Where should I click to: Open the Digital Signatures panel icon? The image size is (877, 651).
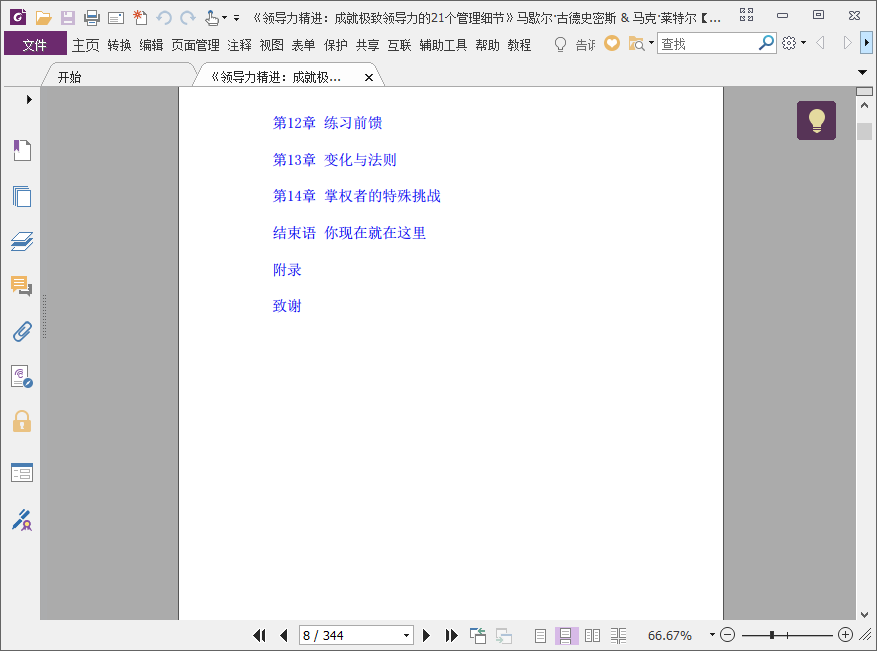(22, 377)
